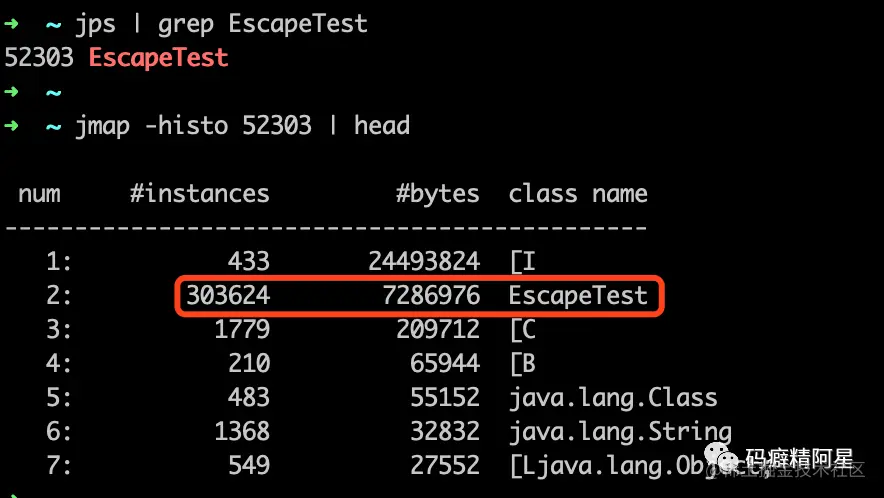Image resolution: width=884 pixels, height=498 pixels.
Task: Click row number '3:' in histogram
Action: (x=59, y=329)
